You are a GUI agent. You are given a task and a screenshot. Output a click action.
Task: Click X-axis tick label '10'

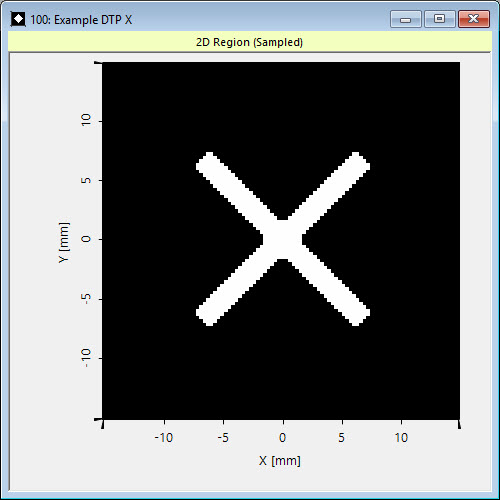coord(401,438)
